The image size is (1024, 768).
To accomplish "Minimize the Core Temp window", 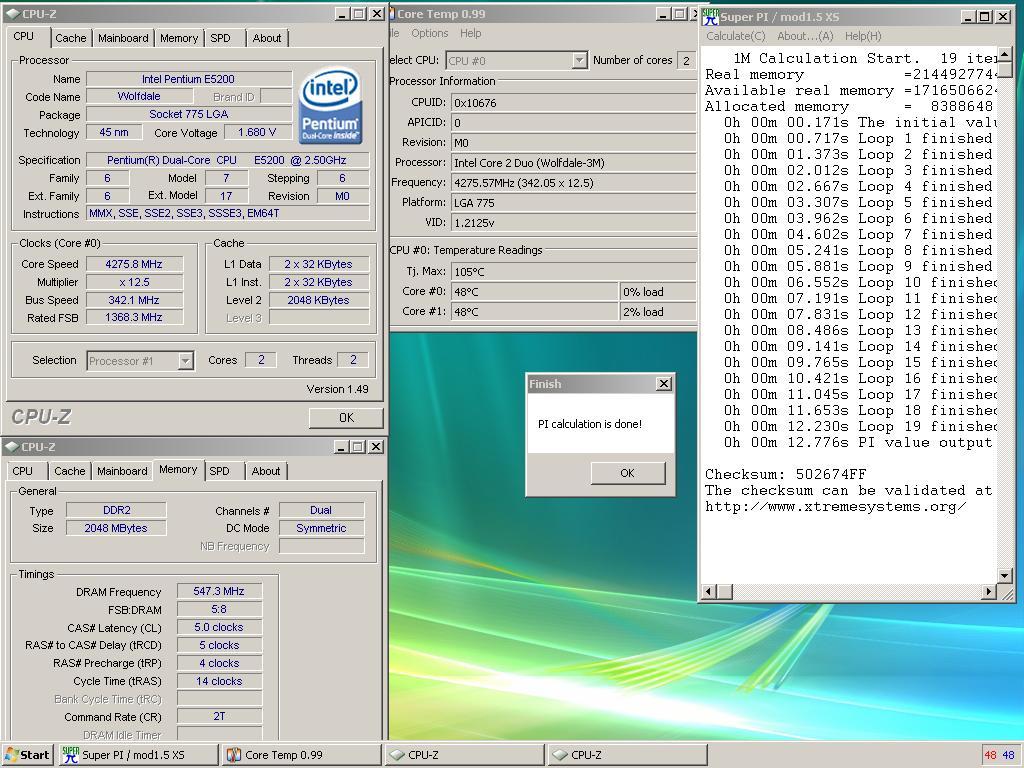I will 662,14.
